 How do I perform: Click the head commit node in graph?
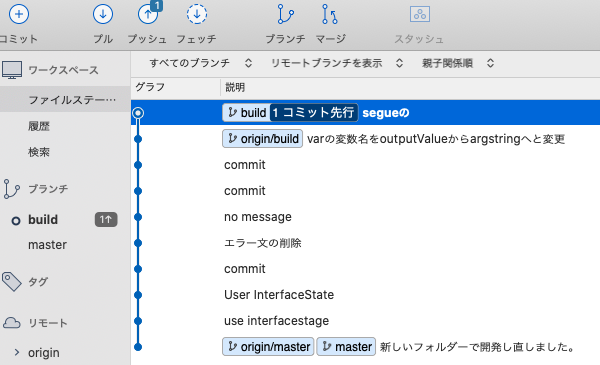[138, 113]
